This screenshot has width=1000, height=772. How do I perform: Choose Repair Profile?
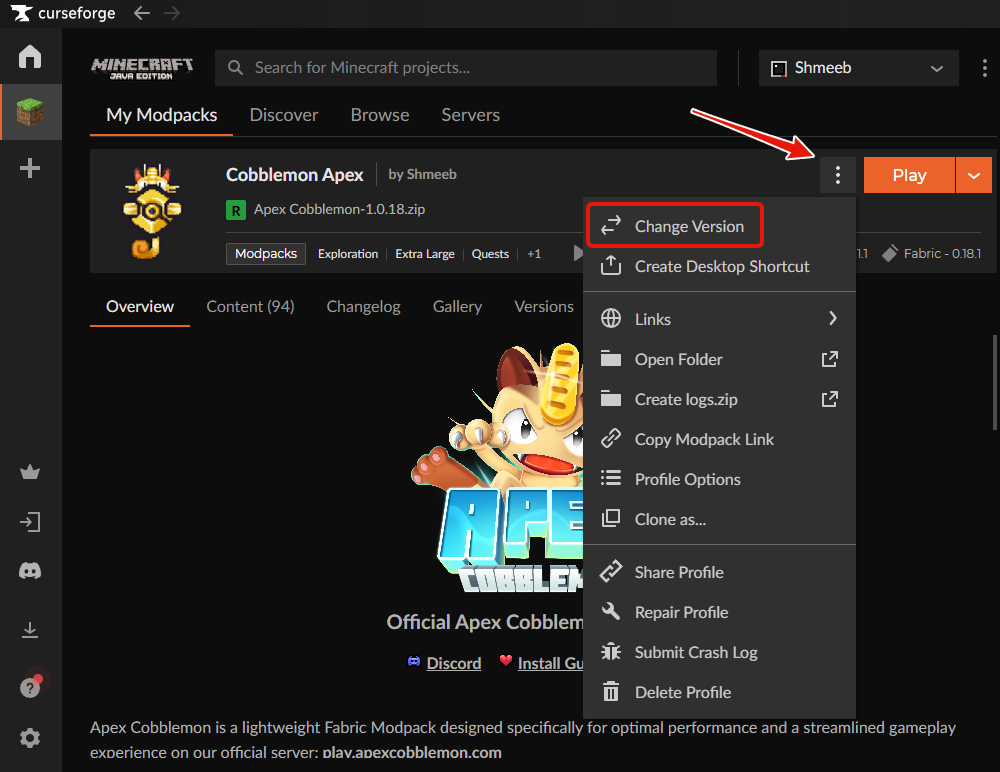pos(719,612)
